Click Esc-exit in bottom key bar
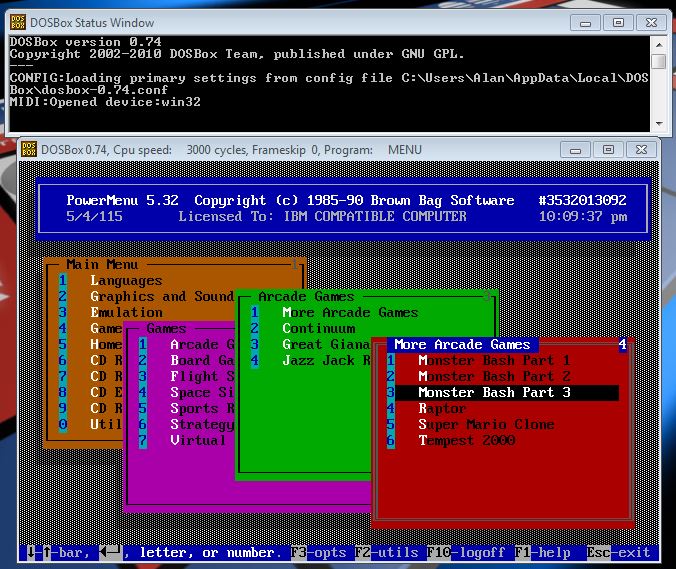This screenshot has height=569, width=676. pyautogui.click(x=618, y=553)
